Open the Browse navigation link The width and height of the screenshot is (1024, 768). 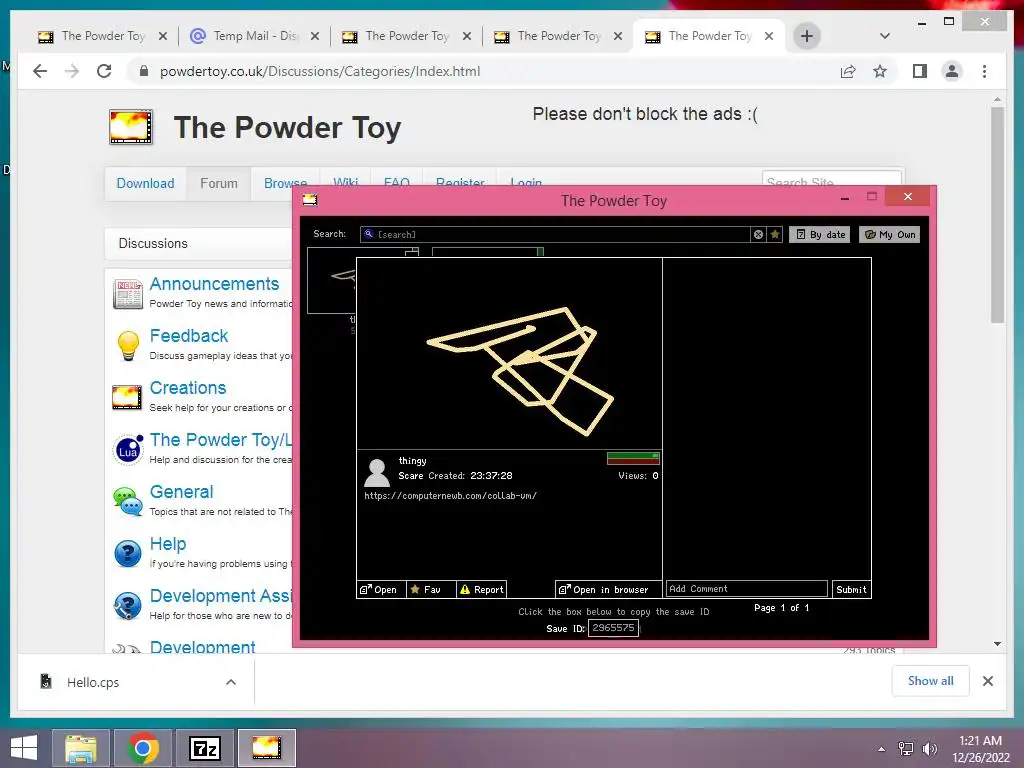coord(285,184)
